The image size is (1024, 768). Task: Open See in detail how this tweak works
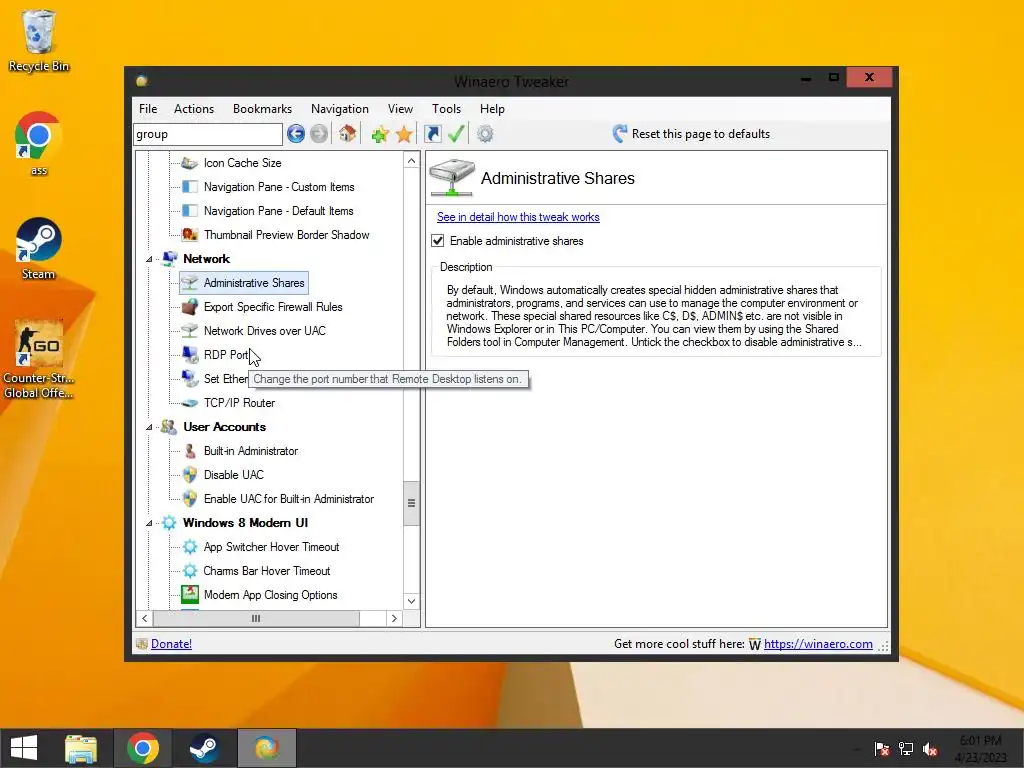[x=518, y=217]
